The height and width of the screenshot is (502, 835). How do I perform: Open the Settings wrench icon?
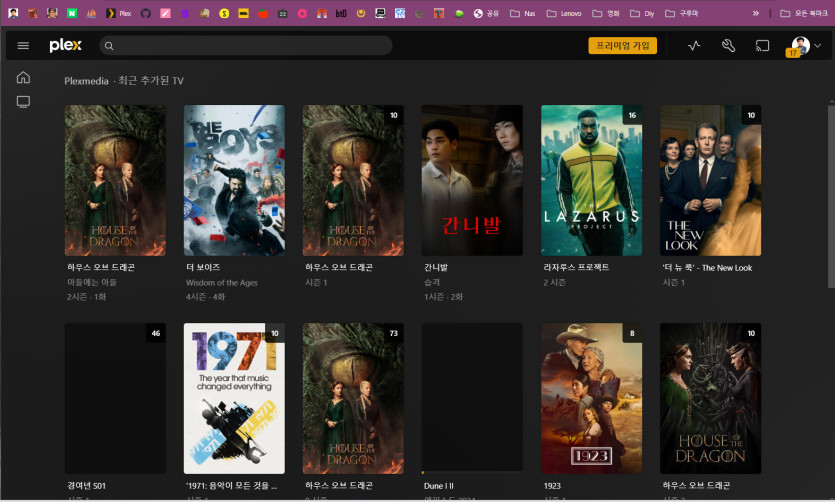coord(728,46)
